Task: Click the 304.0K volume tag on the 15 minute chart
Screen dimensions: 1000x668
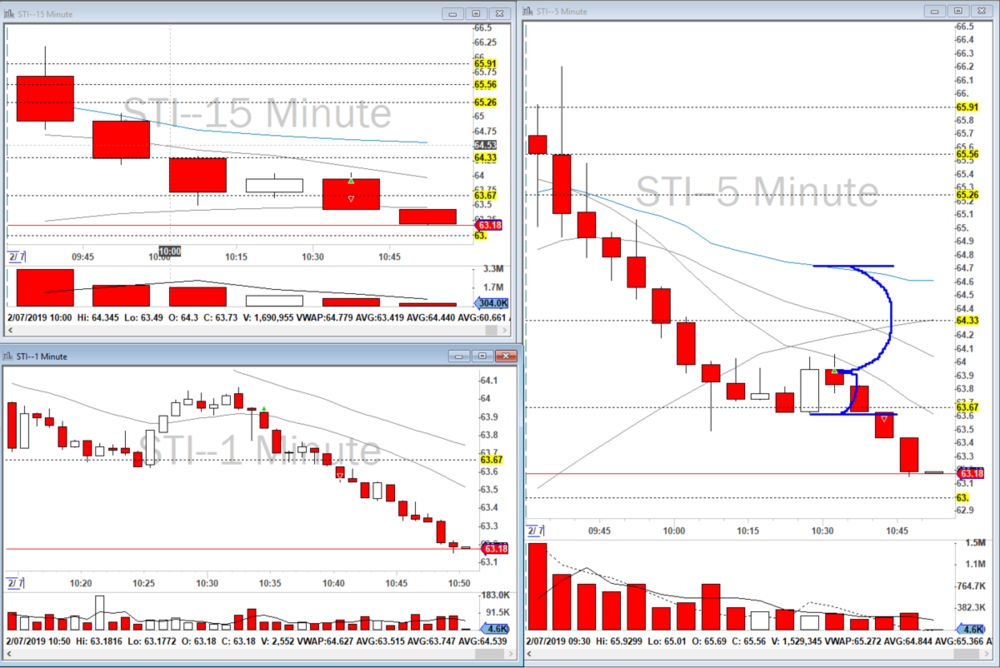Action: 492,302
